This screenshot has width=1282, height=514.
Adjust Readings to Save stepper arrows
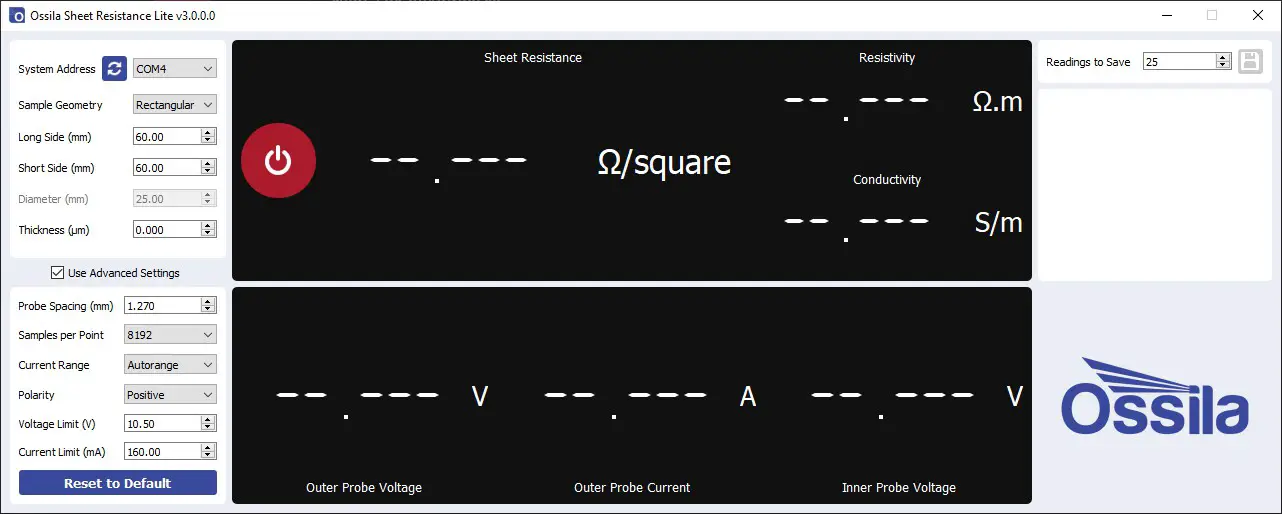coord(1223,62)
